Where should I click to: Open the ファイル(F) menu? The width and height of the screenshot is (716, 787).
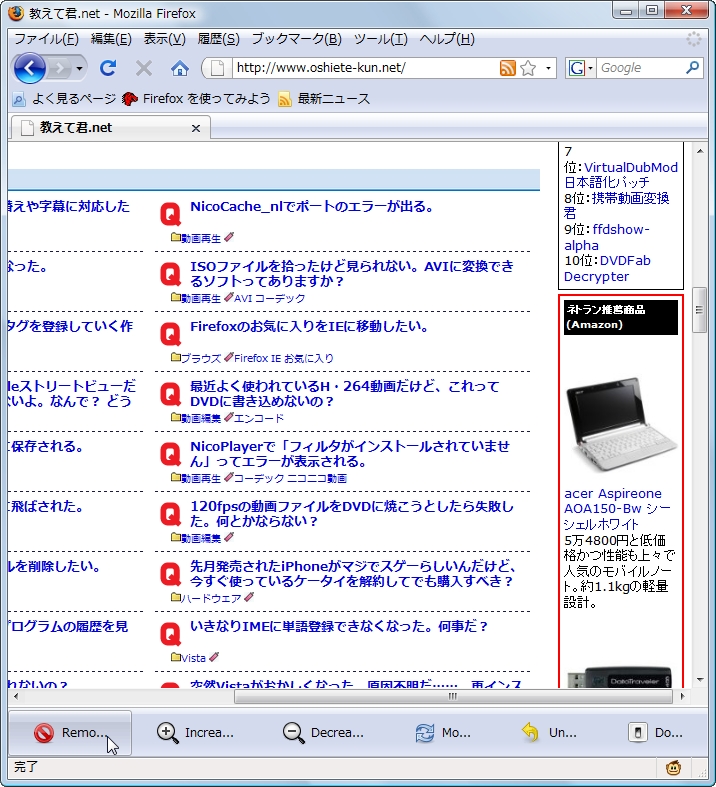point(46,39)
